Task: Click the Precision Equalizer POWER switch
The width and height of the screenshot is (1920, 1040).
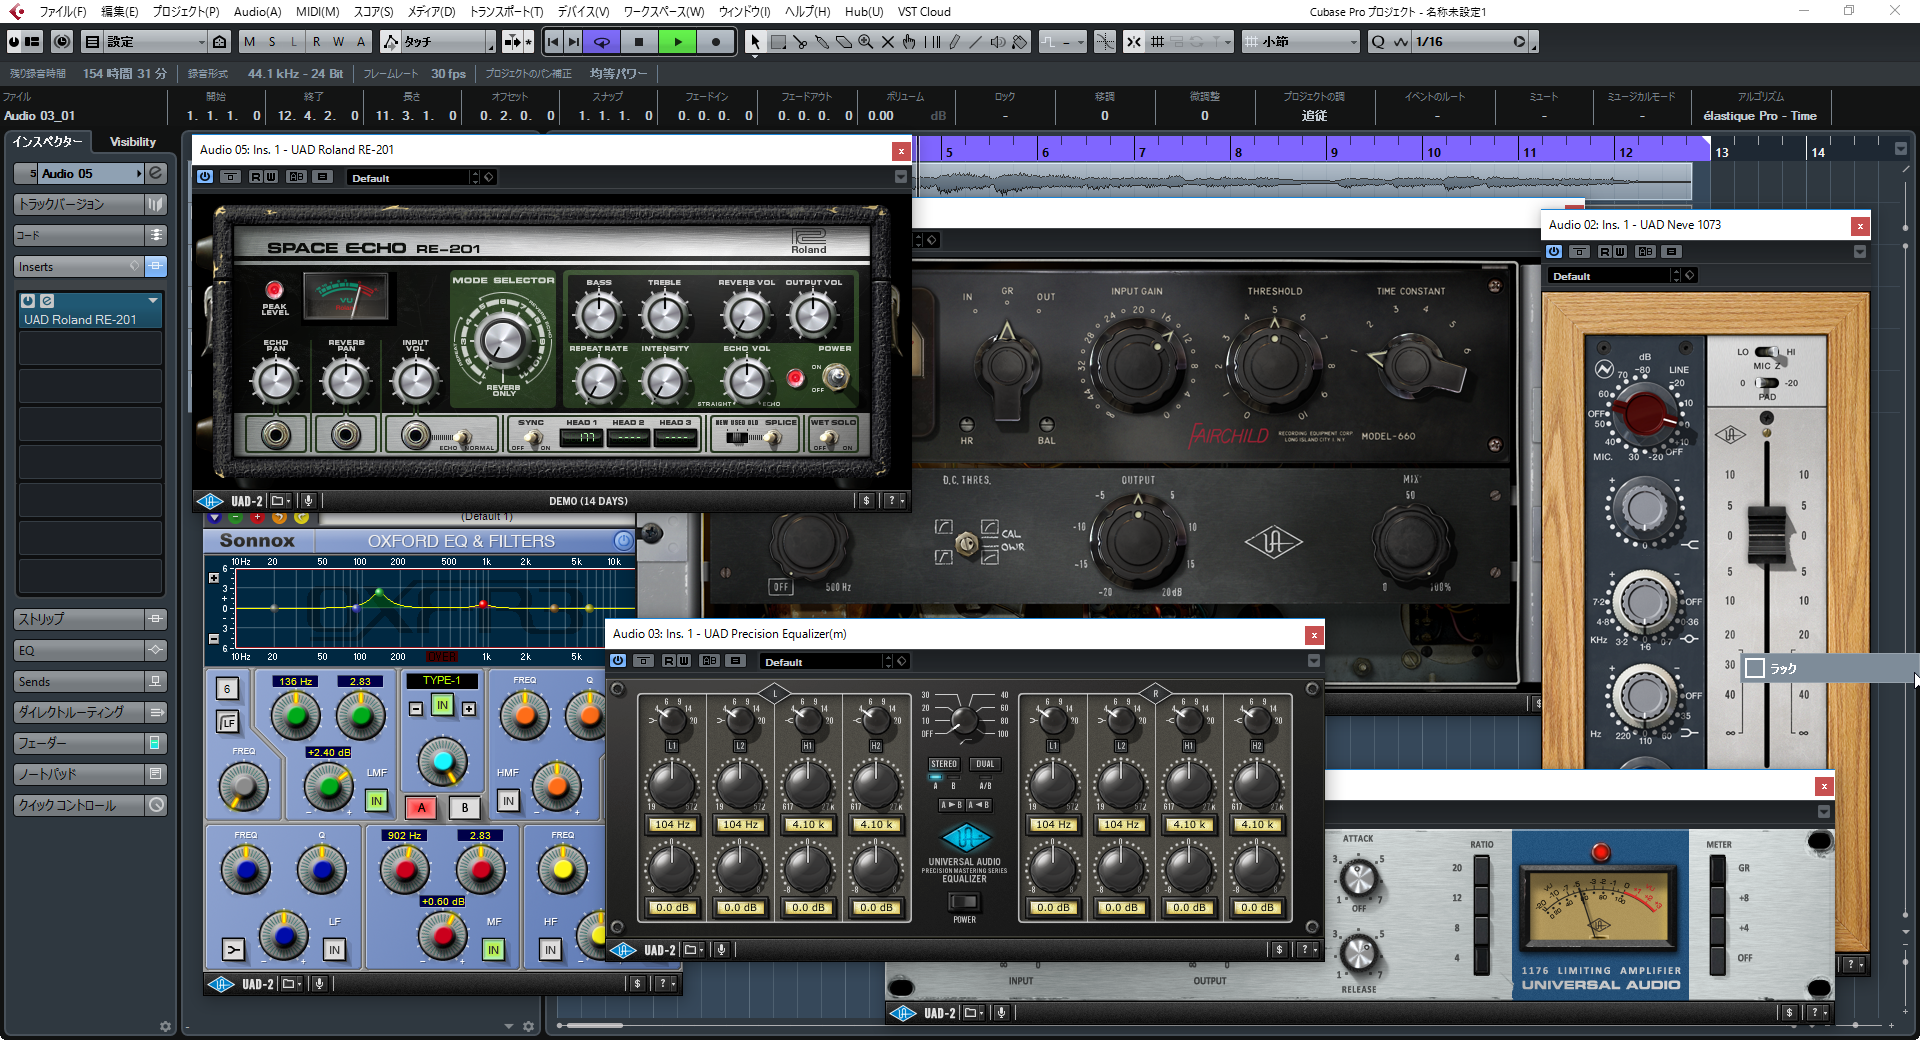Action: point(964,902)
